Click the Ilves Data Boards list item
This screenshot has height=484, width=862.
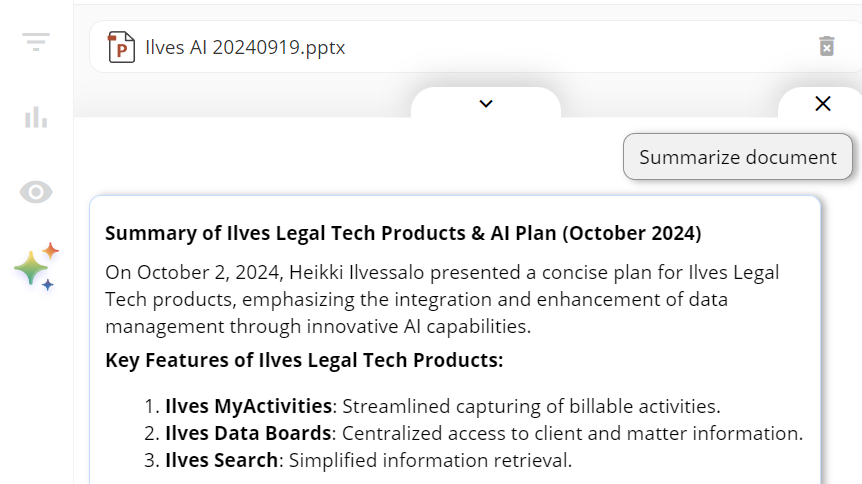pos(473,433)
